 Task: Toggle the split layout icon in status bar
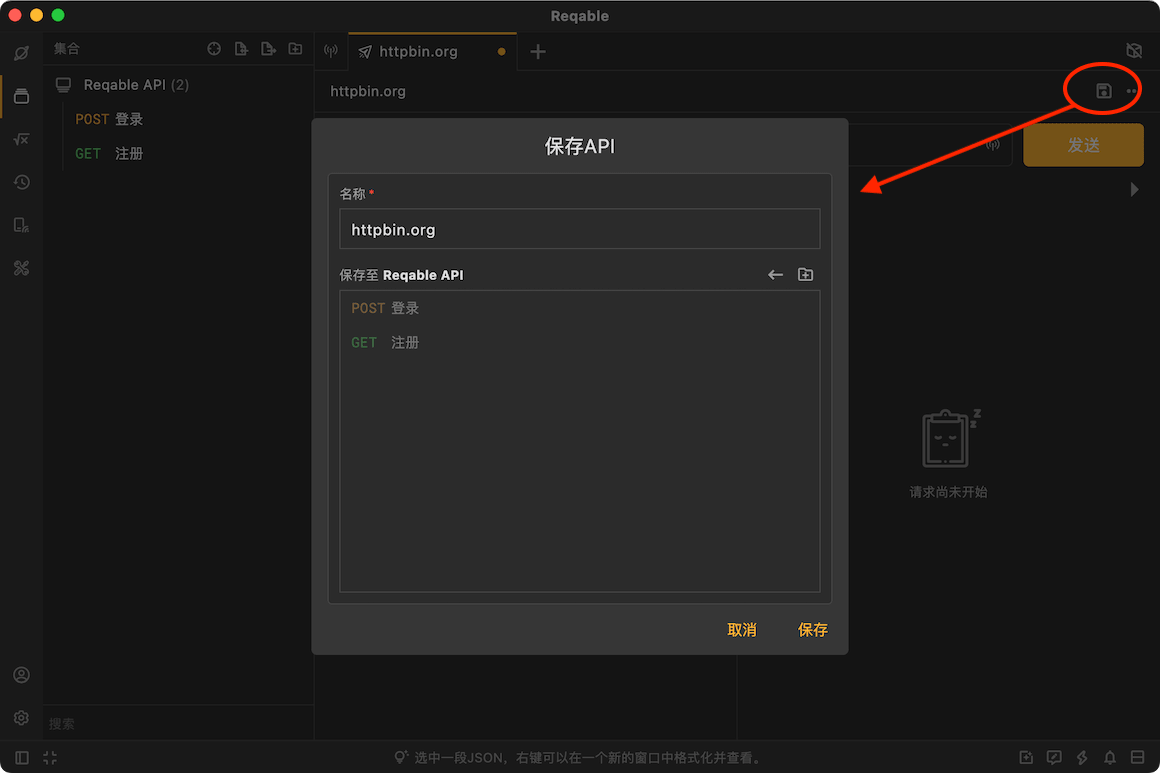click(x=1138, y=757)
